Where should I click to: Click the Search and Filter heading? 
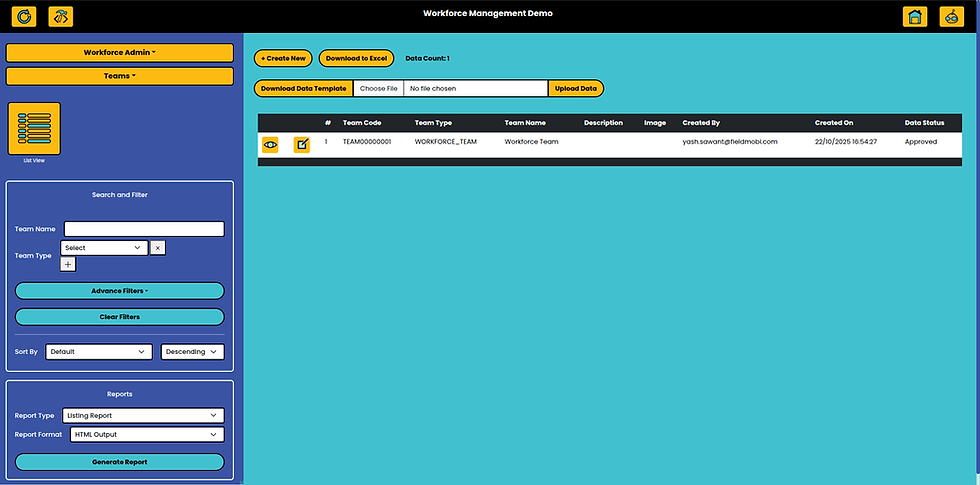point(119,195)
